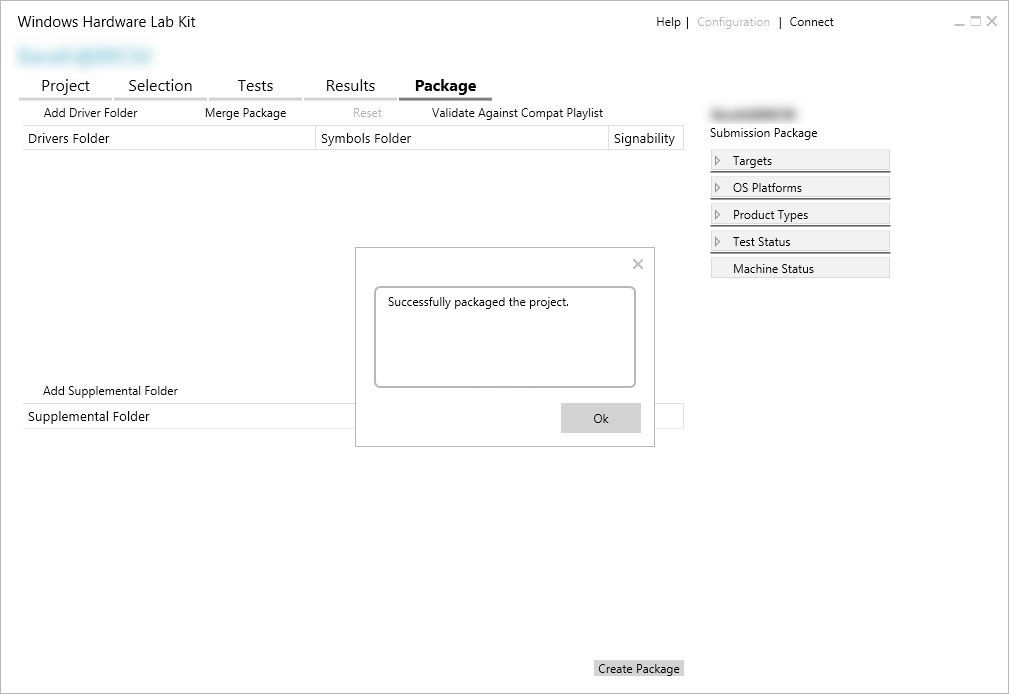Click Add Driver Folder
Screen dimensions: 1009x694
(x=90, y=113)
